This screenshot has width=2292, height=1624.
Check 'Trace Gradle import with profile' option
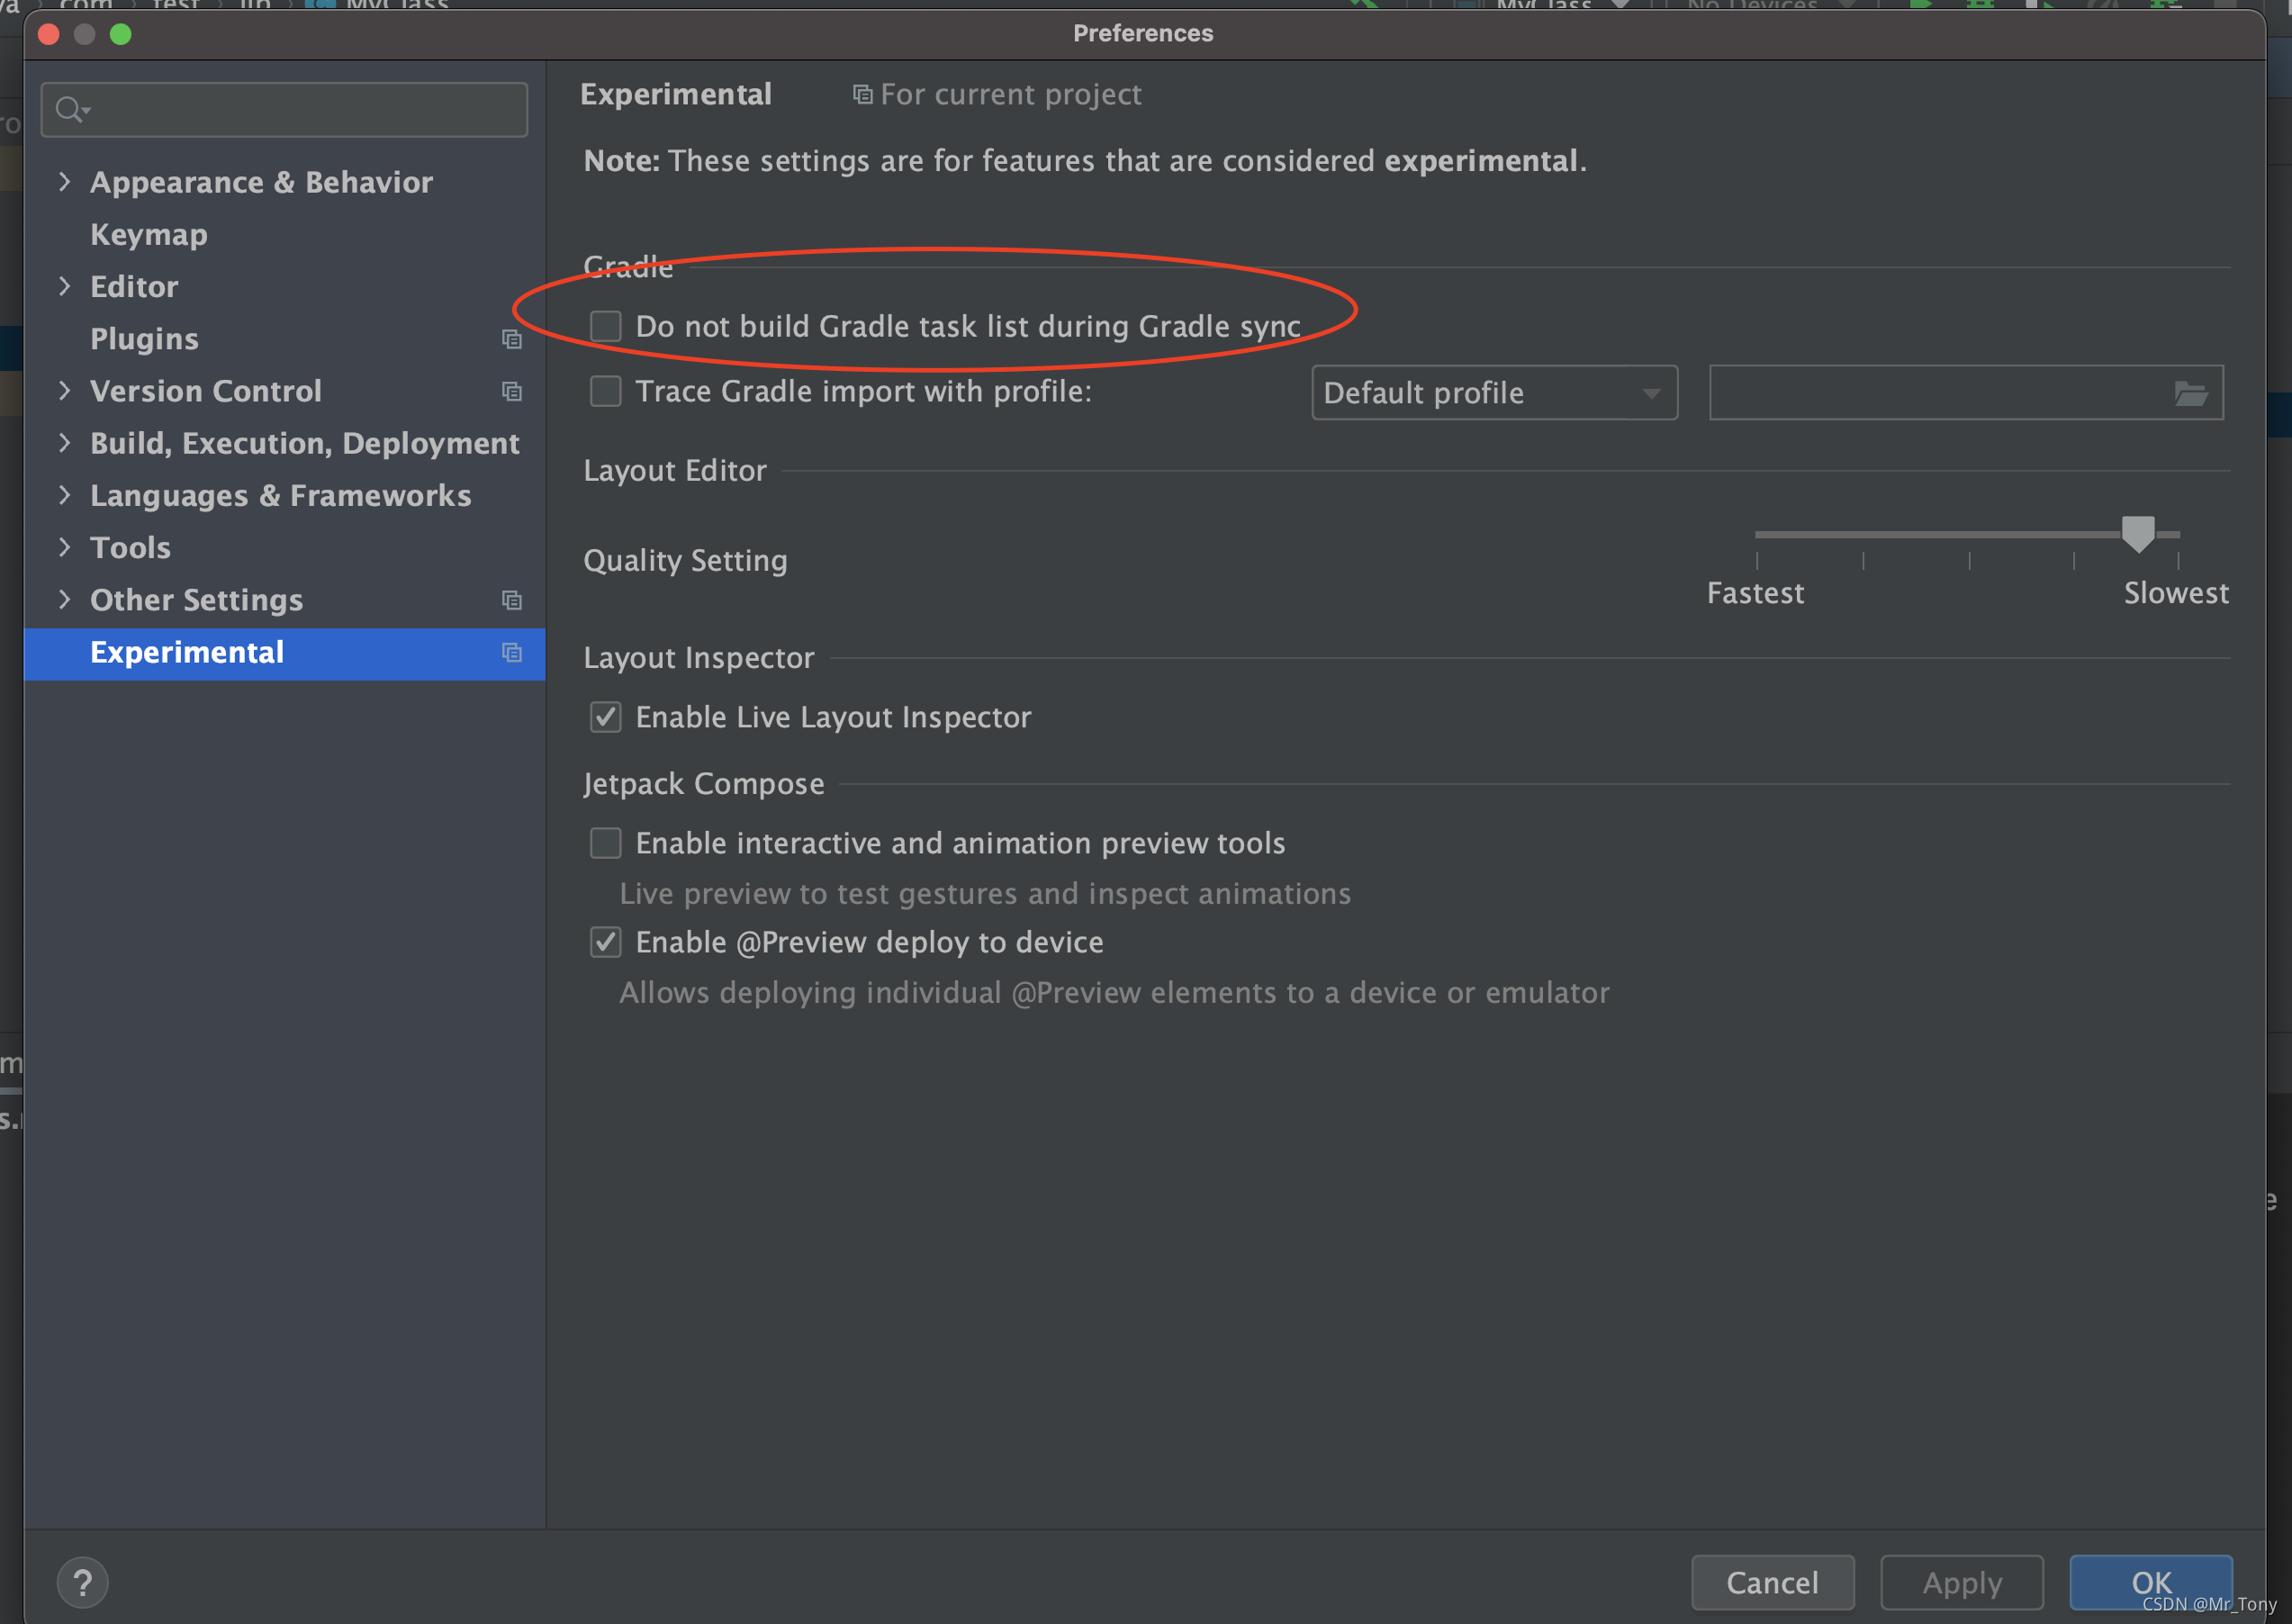[606, 391]
